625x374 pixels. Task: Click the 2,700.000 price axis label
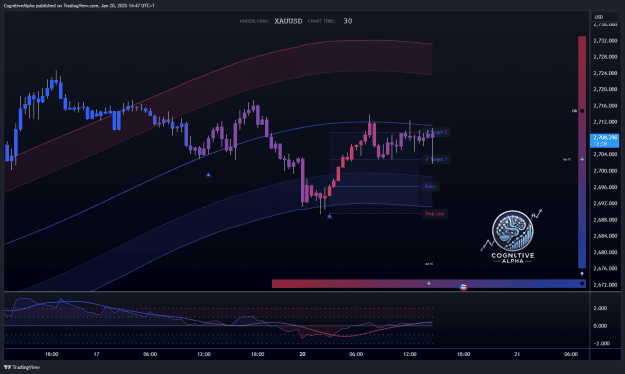tap(605, 171)
